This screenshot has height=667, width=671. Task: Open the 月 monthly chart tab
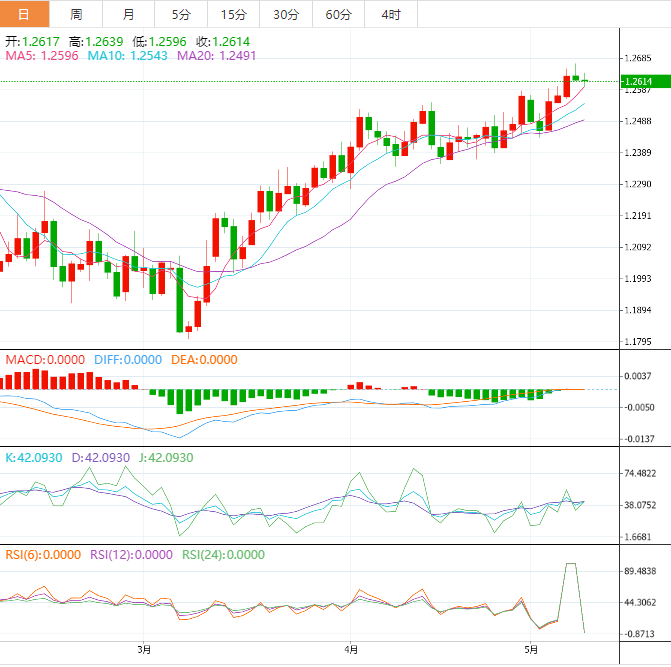point(128,14)
